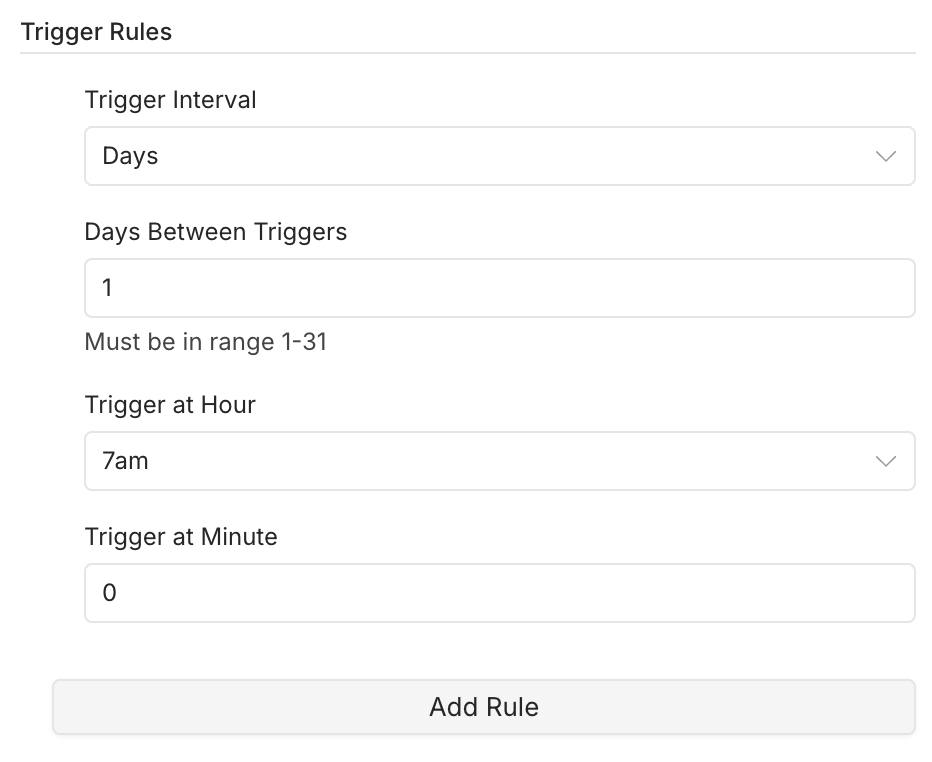This screenshot has height=762, width=932.
Task: Open the Trigger Interval dropdown
Action: pyautogui.click(x=499, y=156)
